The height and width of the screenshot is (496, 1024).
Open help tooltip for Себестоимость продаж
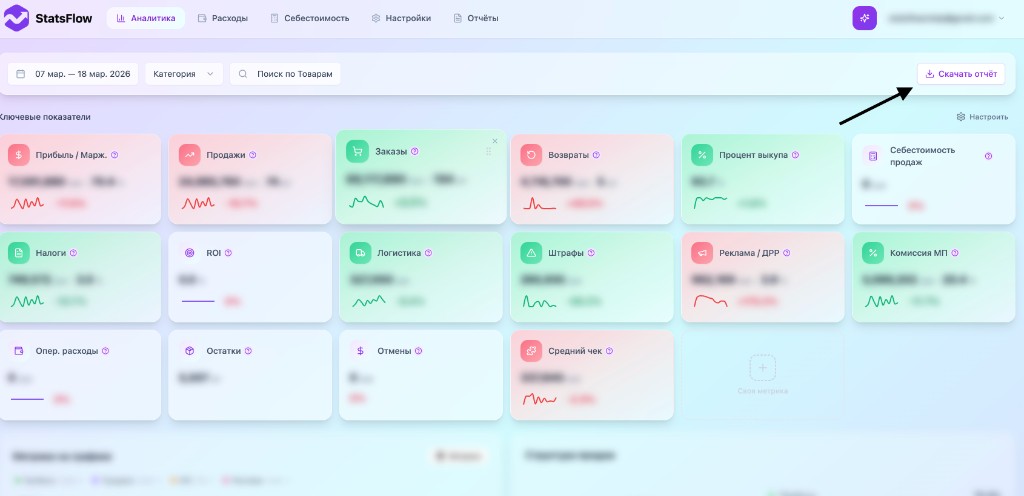pyautogui.click(x=988, y=156)
